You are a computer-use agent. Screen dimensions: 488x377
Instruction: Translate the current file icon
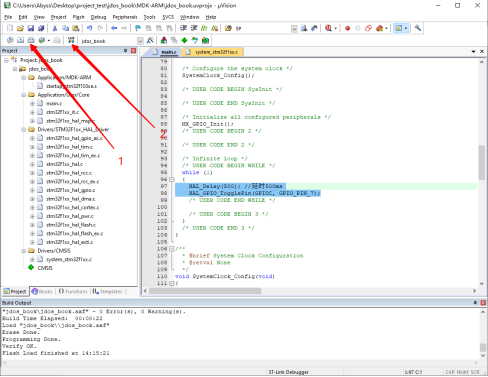coord(10,40)
